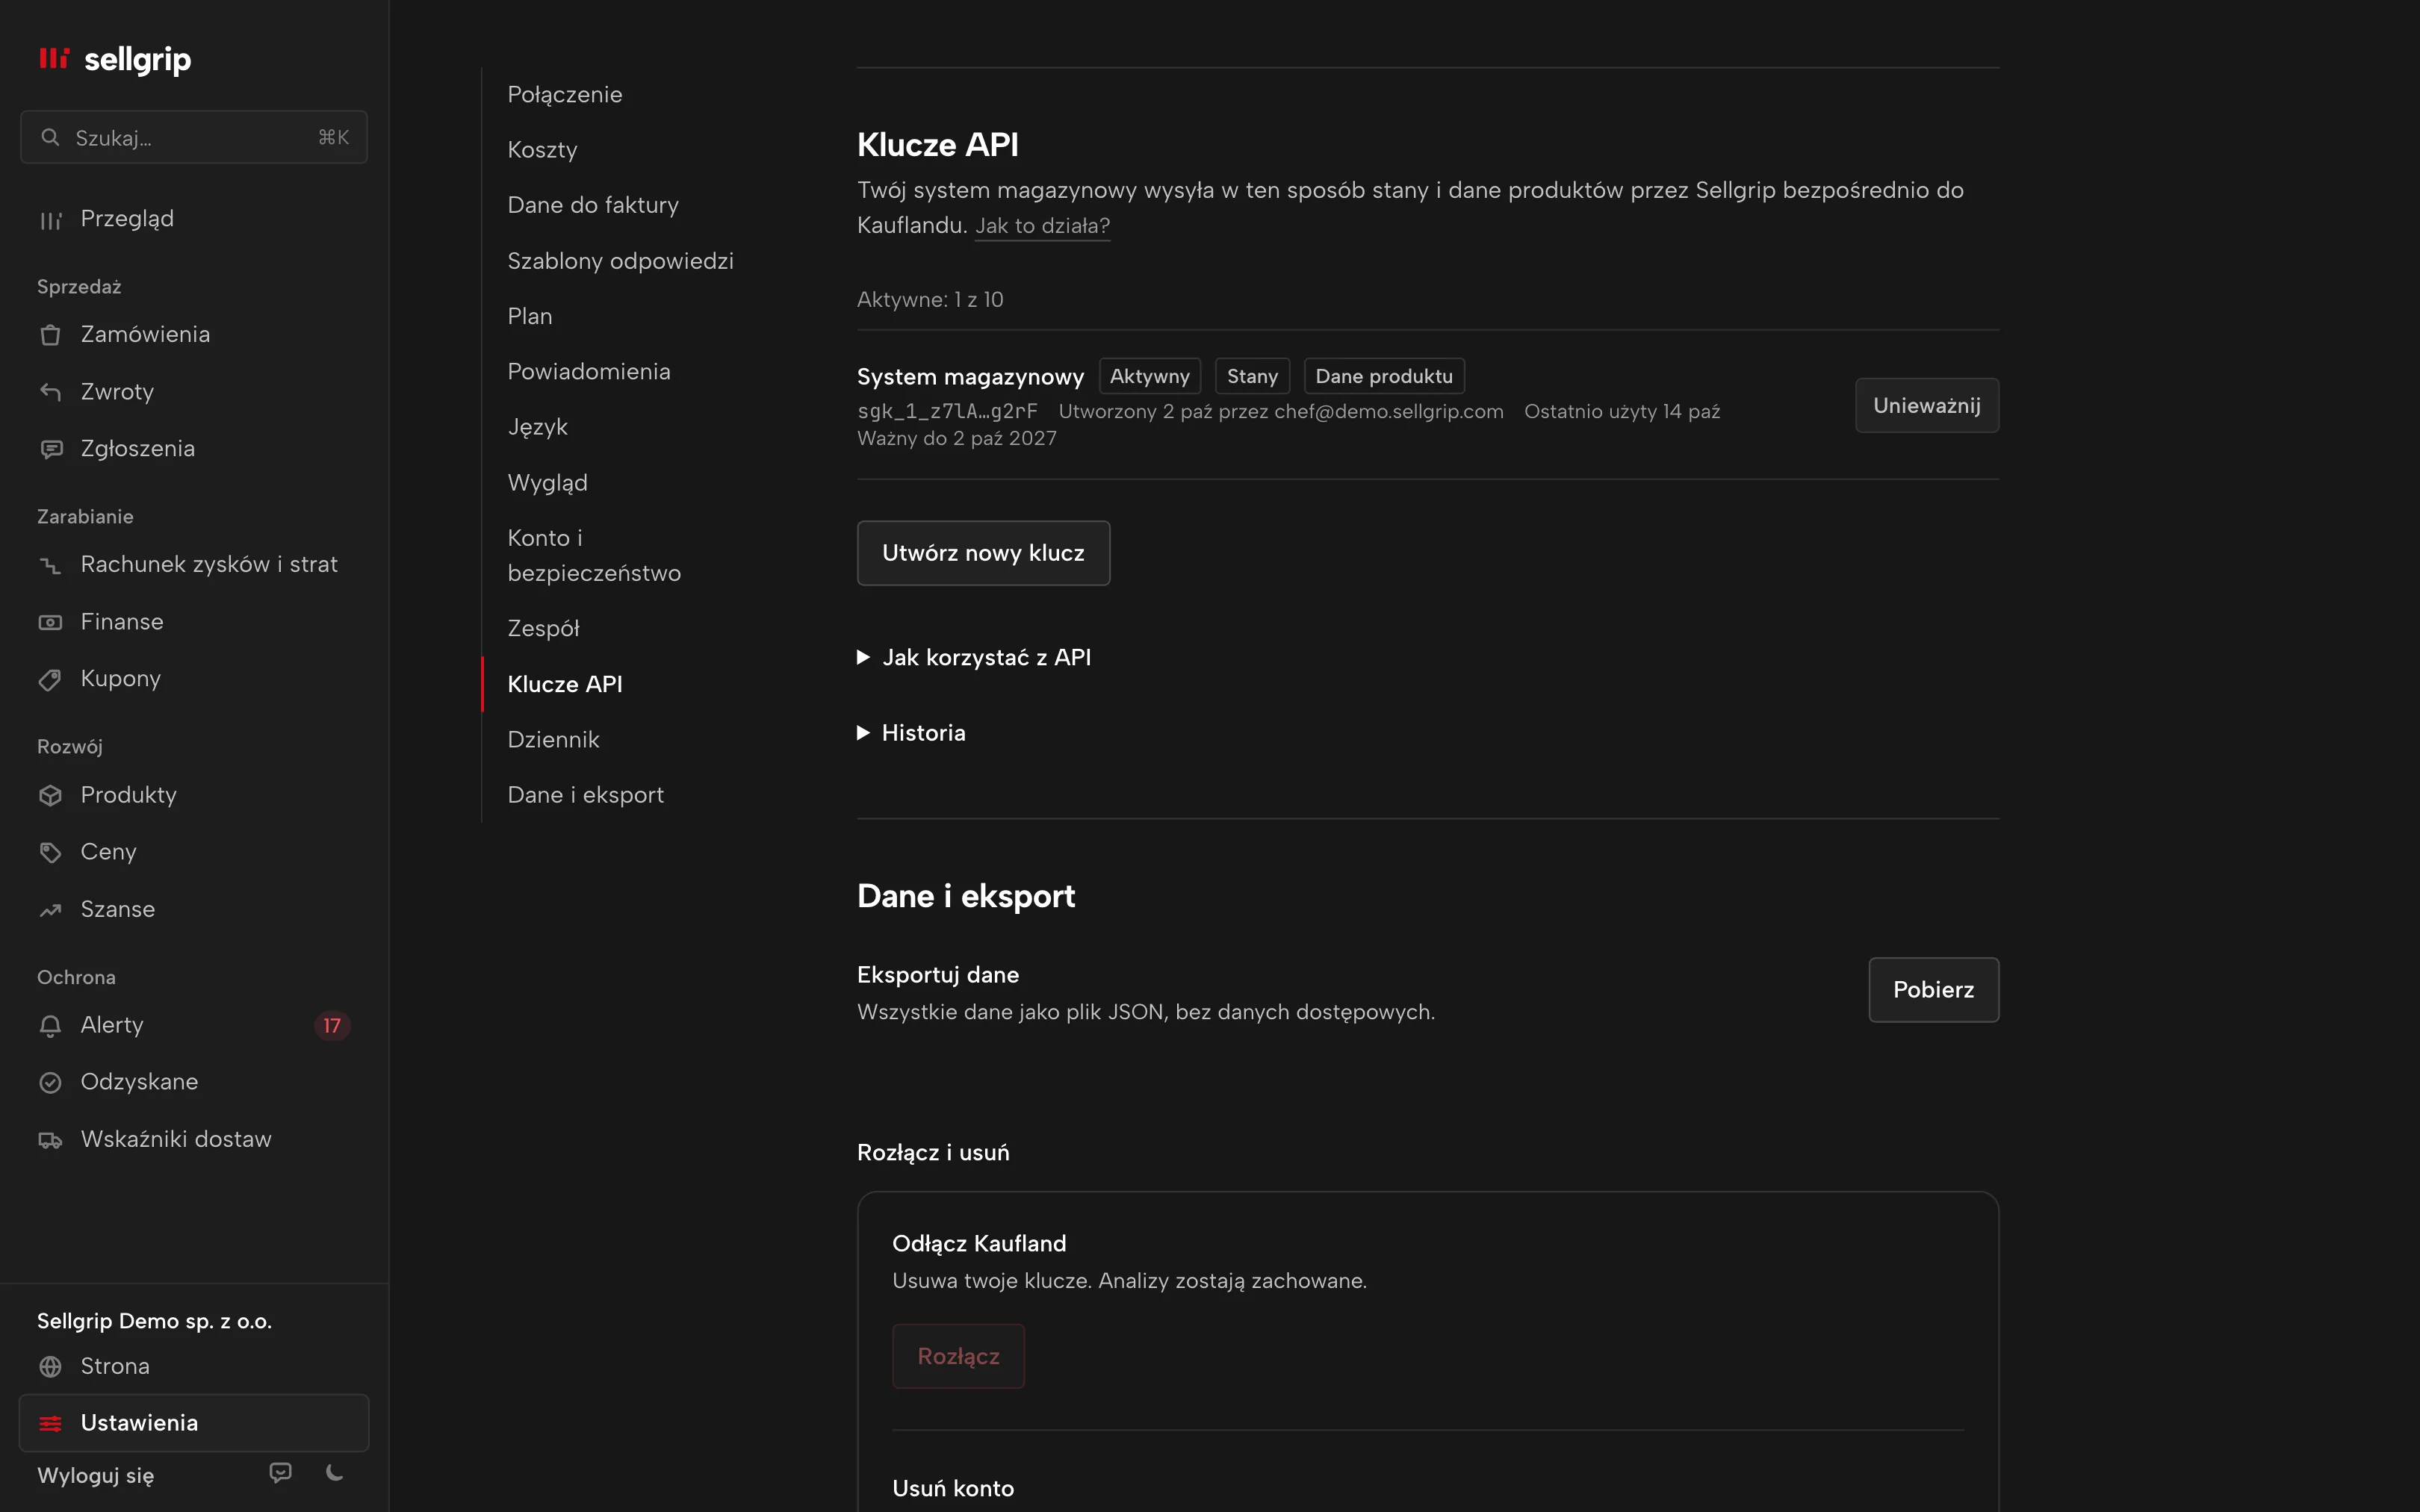The width and height of the screenshot is (2420, 1512).
Task: Select Zespół in settings menu
Action: (x=543, y=629)
